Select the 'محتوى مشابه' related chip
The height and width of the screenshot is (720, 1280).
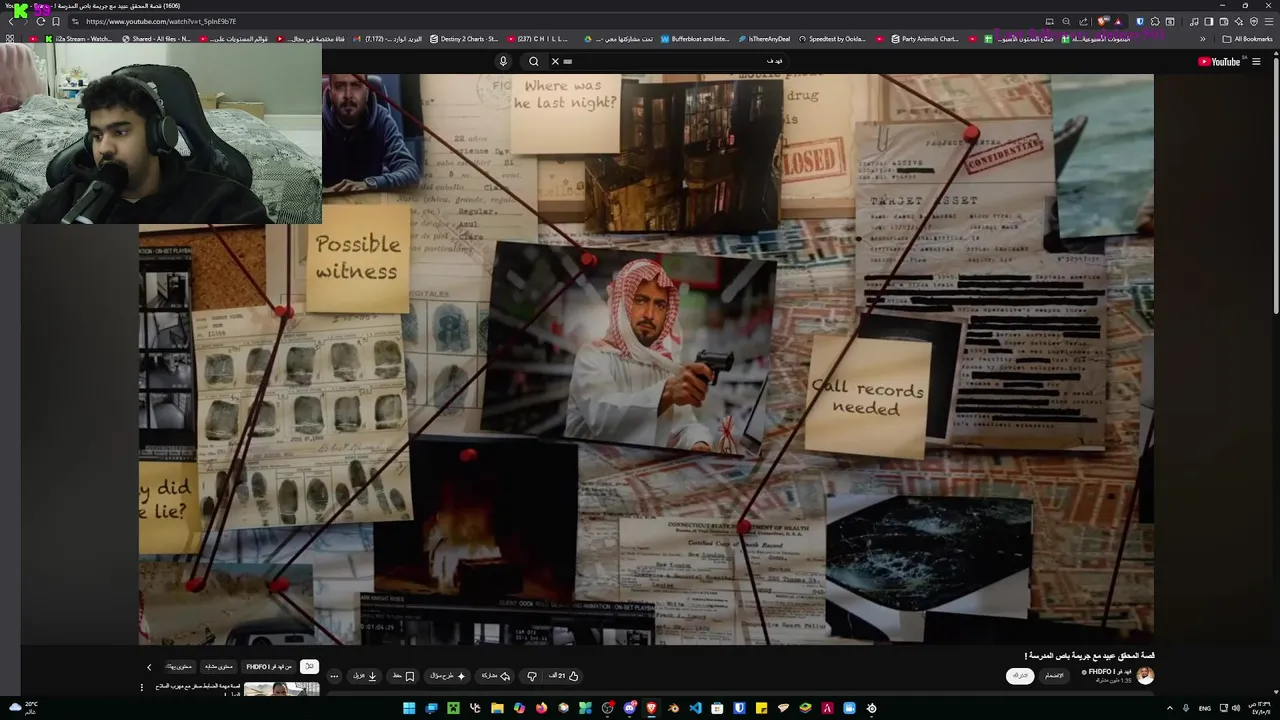[218, 666]
